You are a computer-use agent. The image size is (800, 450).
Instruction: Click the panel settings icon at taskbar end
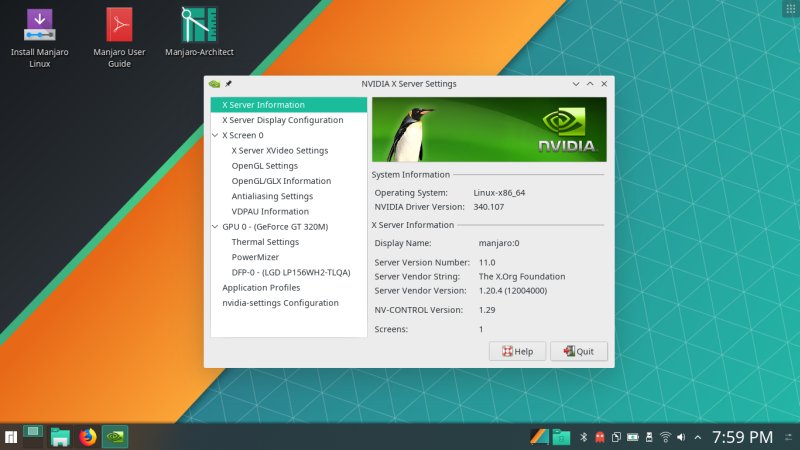coord(789,437)
